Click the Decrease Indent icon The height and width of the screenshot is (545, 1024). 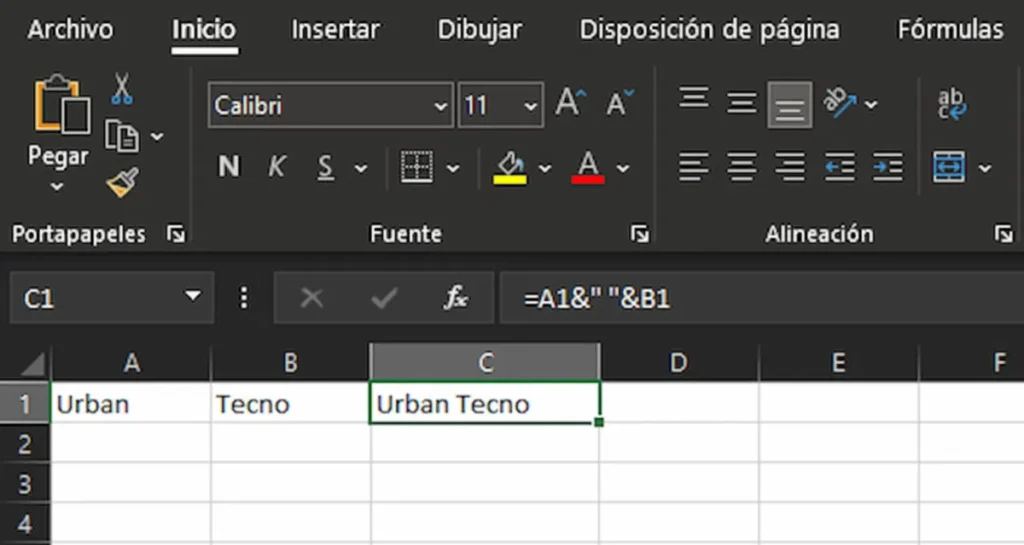click(x=840, y=167)
